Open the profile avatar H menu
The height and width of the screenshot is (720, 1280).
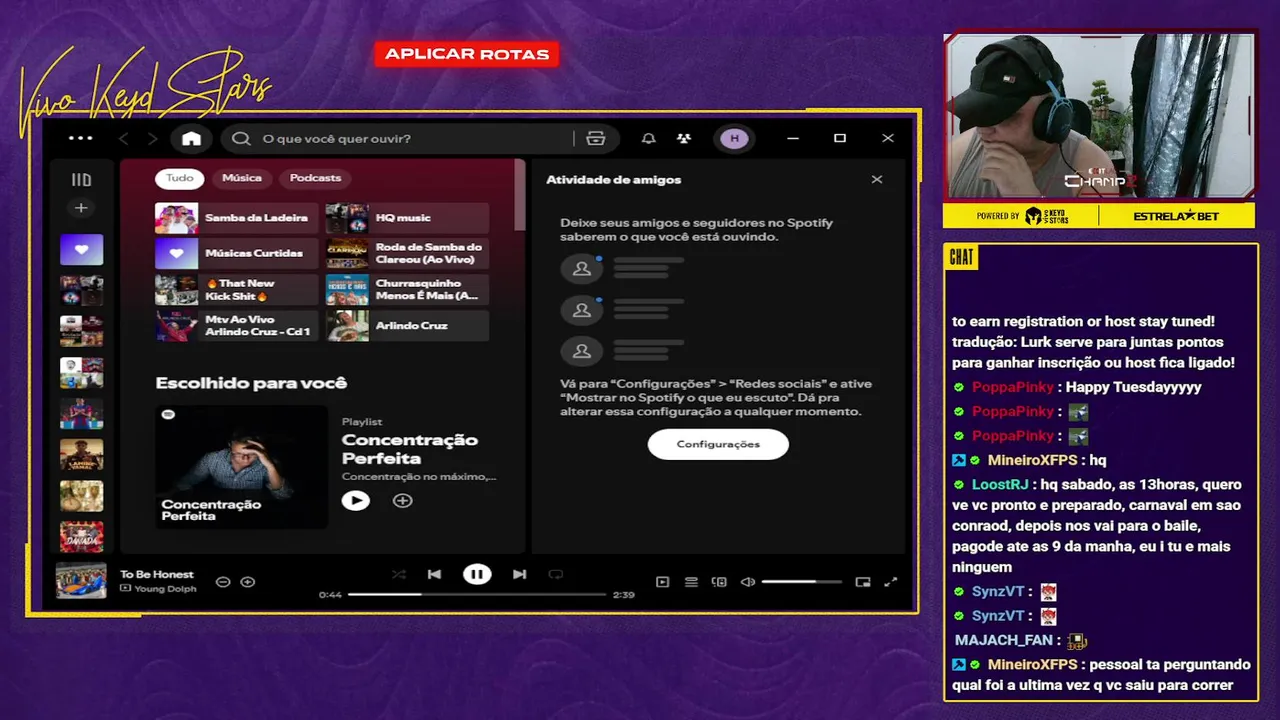pyautogui.click(x=735, y=138)
